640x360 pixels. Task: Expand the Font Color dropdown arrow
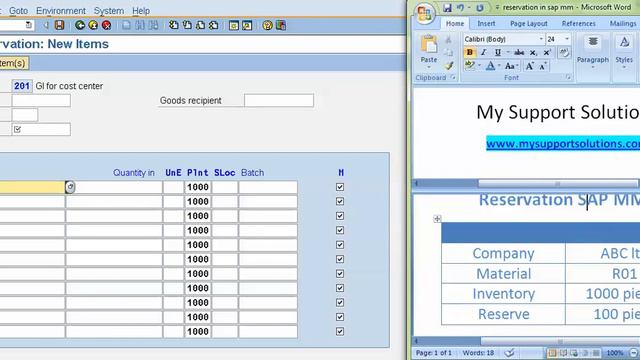coord(499,66)
